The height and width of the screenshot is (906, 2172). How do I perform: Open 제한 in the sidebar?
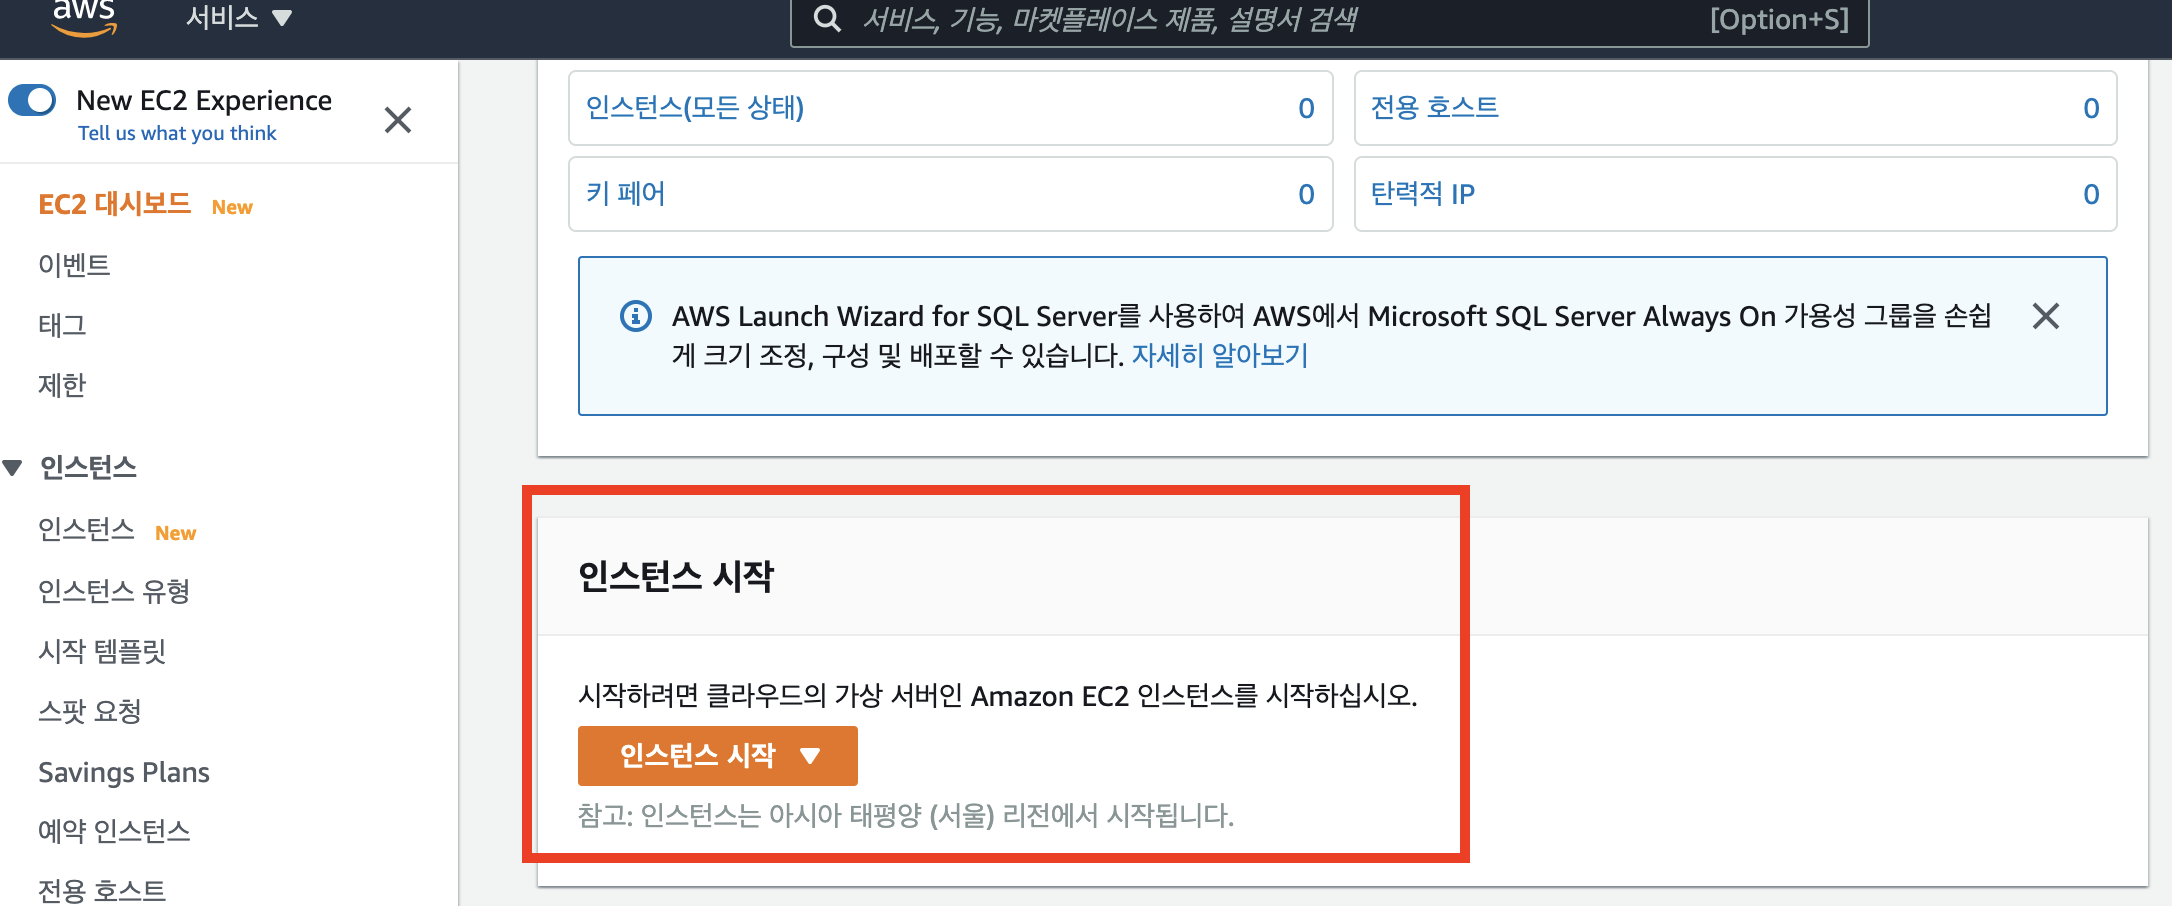pyautogui.click(x=62, y=385)
